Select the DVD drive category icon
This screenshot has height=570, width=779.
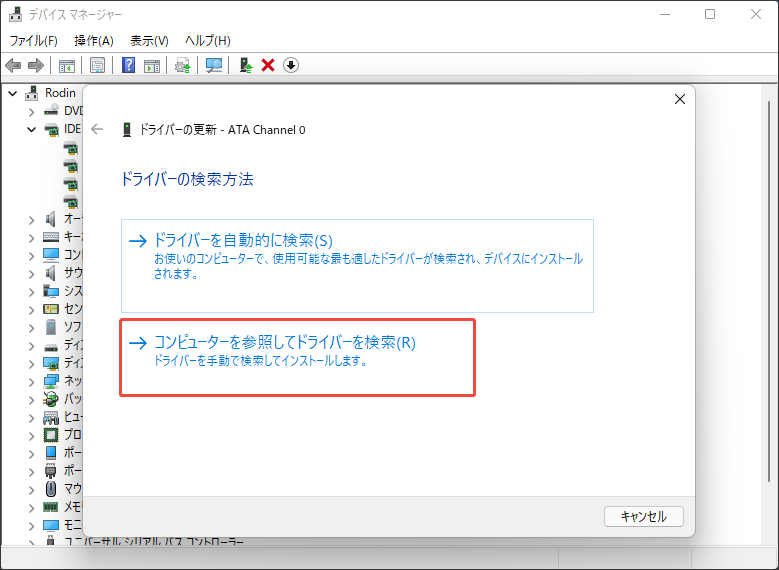[x=51, y=111]
